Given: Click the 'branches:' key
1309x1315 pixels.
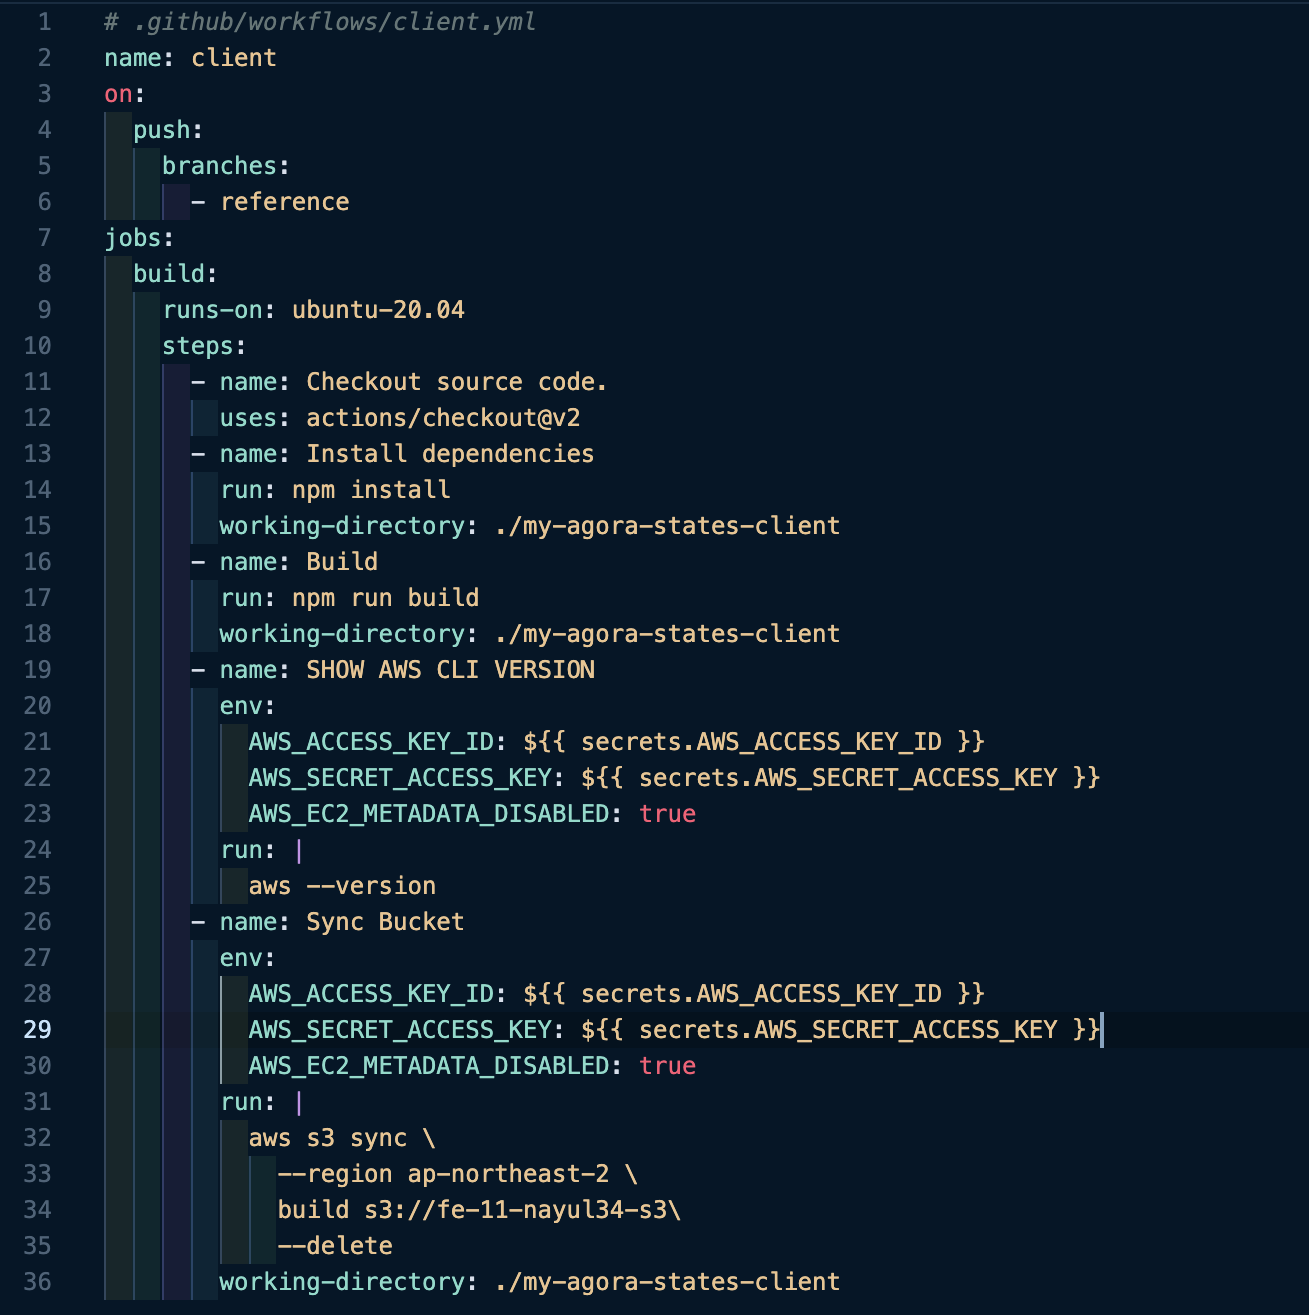Looking at the screenshot, I should pos(226,166).
